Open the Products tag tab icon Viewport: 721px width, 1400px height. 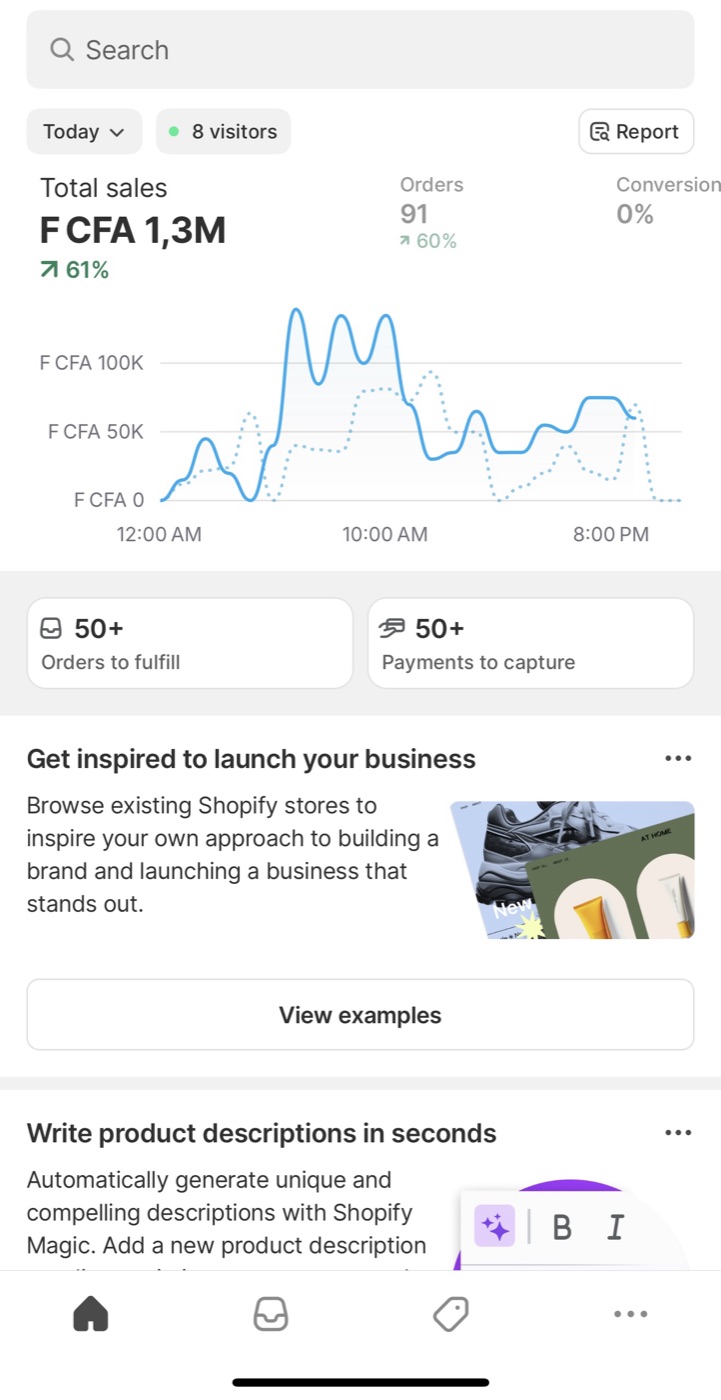451,1314
